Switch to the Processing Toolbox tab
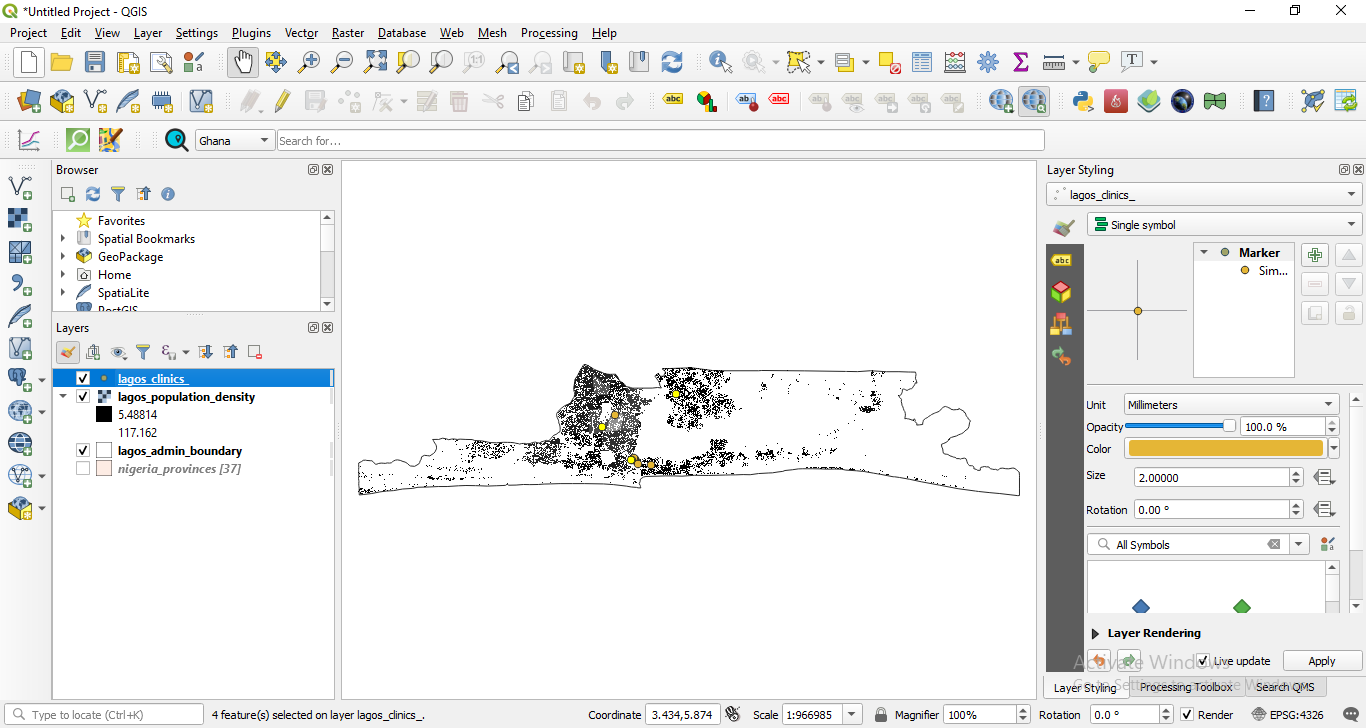The width and height of the screenshot is (1366, 728). coord(1186,687)
